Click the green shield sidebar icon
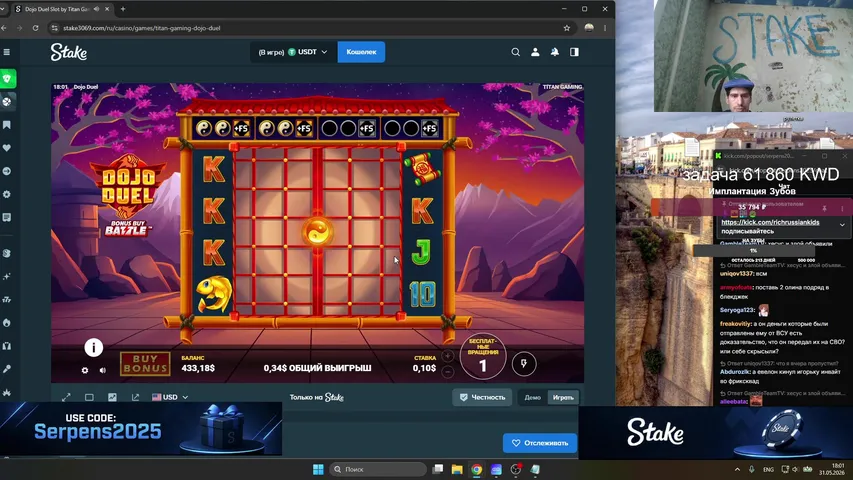This screenshot has width=853, height=480. [7, 79]
